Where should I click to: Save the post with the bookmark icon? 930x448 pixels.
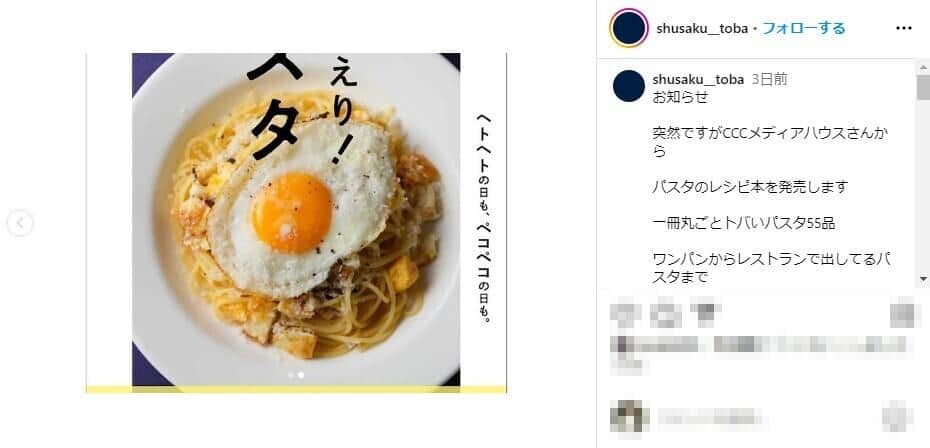(902, 316)
